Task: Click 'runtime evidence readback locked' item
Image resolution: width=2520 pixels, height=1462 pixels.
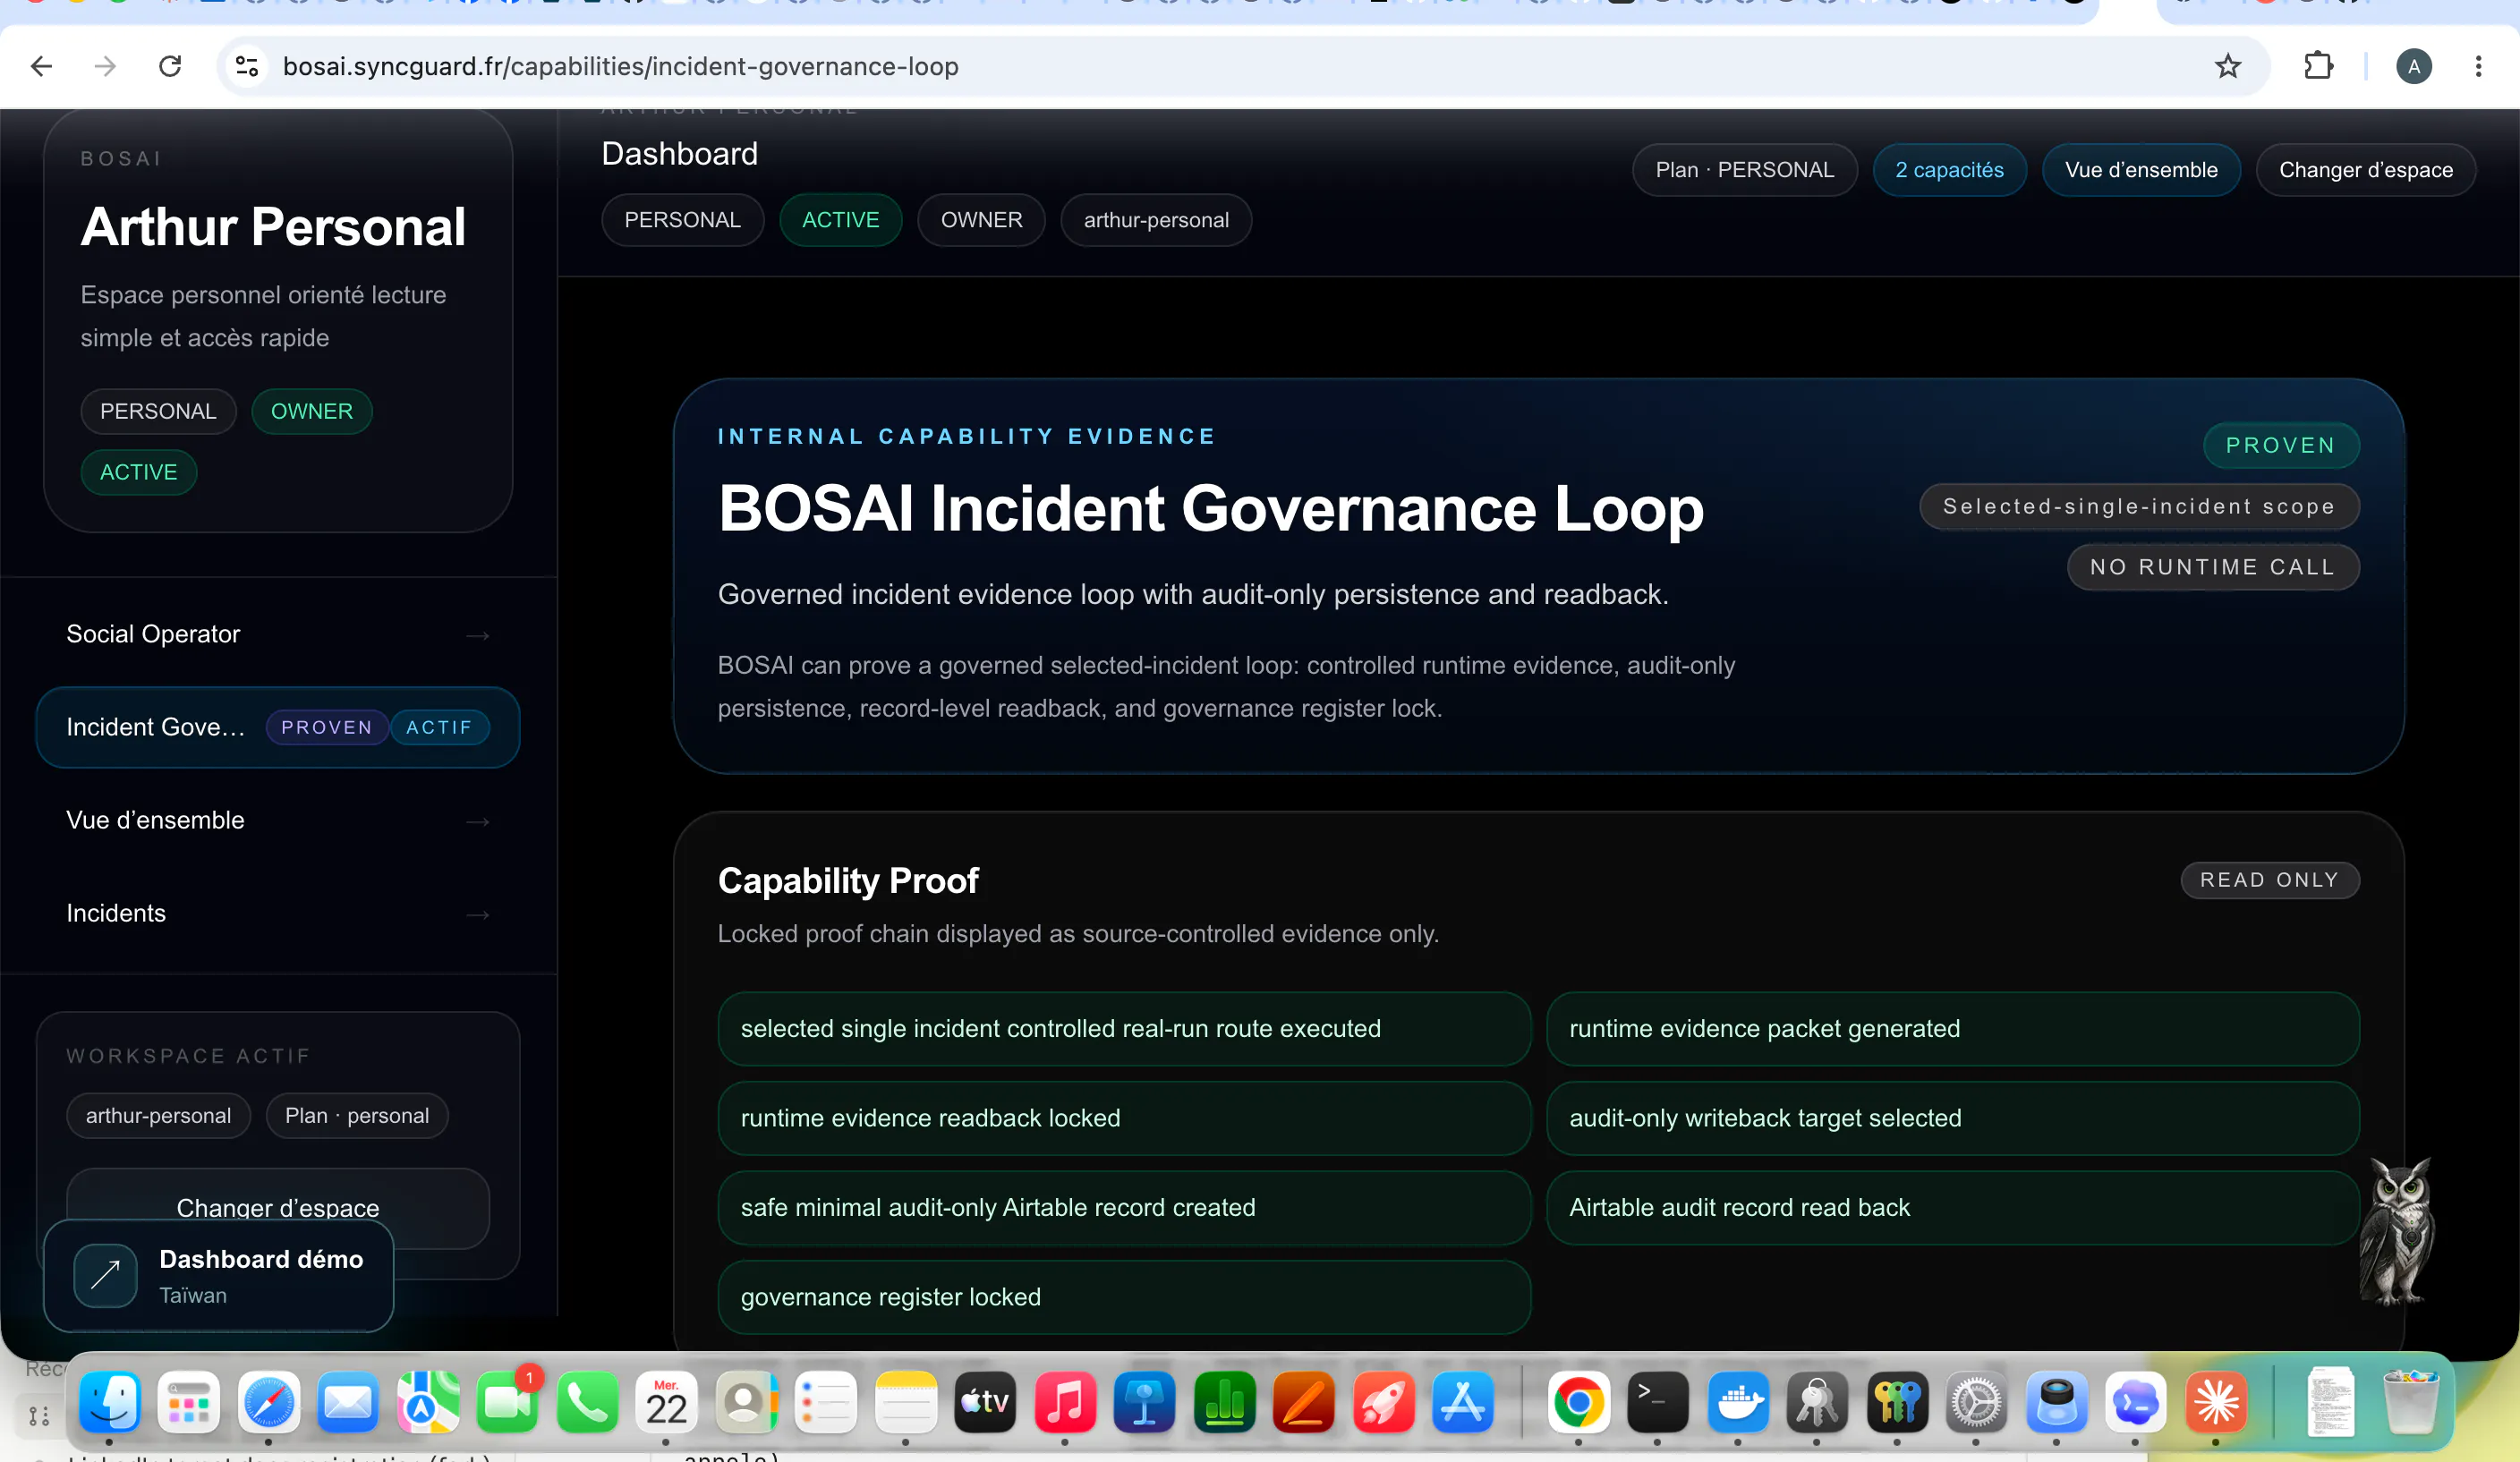Action: pyautogui.click(x=1124, y=1118)
